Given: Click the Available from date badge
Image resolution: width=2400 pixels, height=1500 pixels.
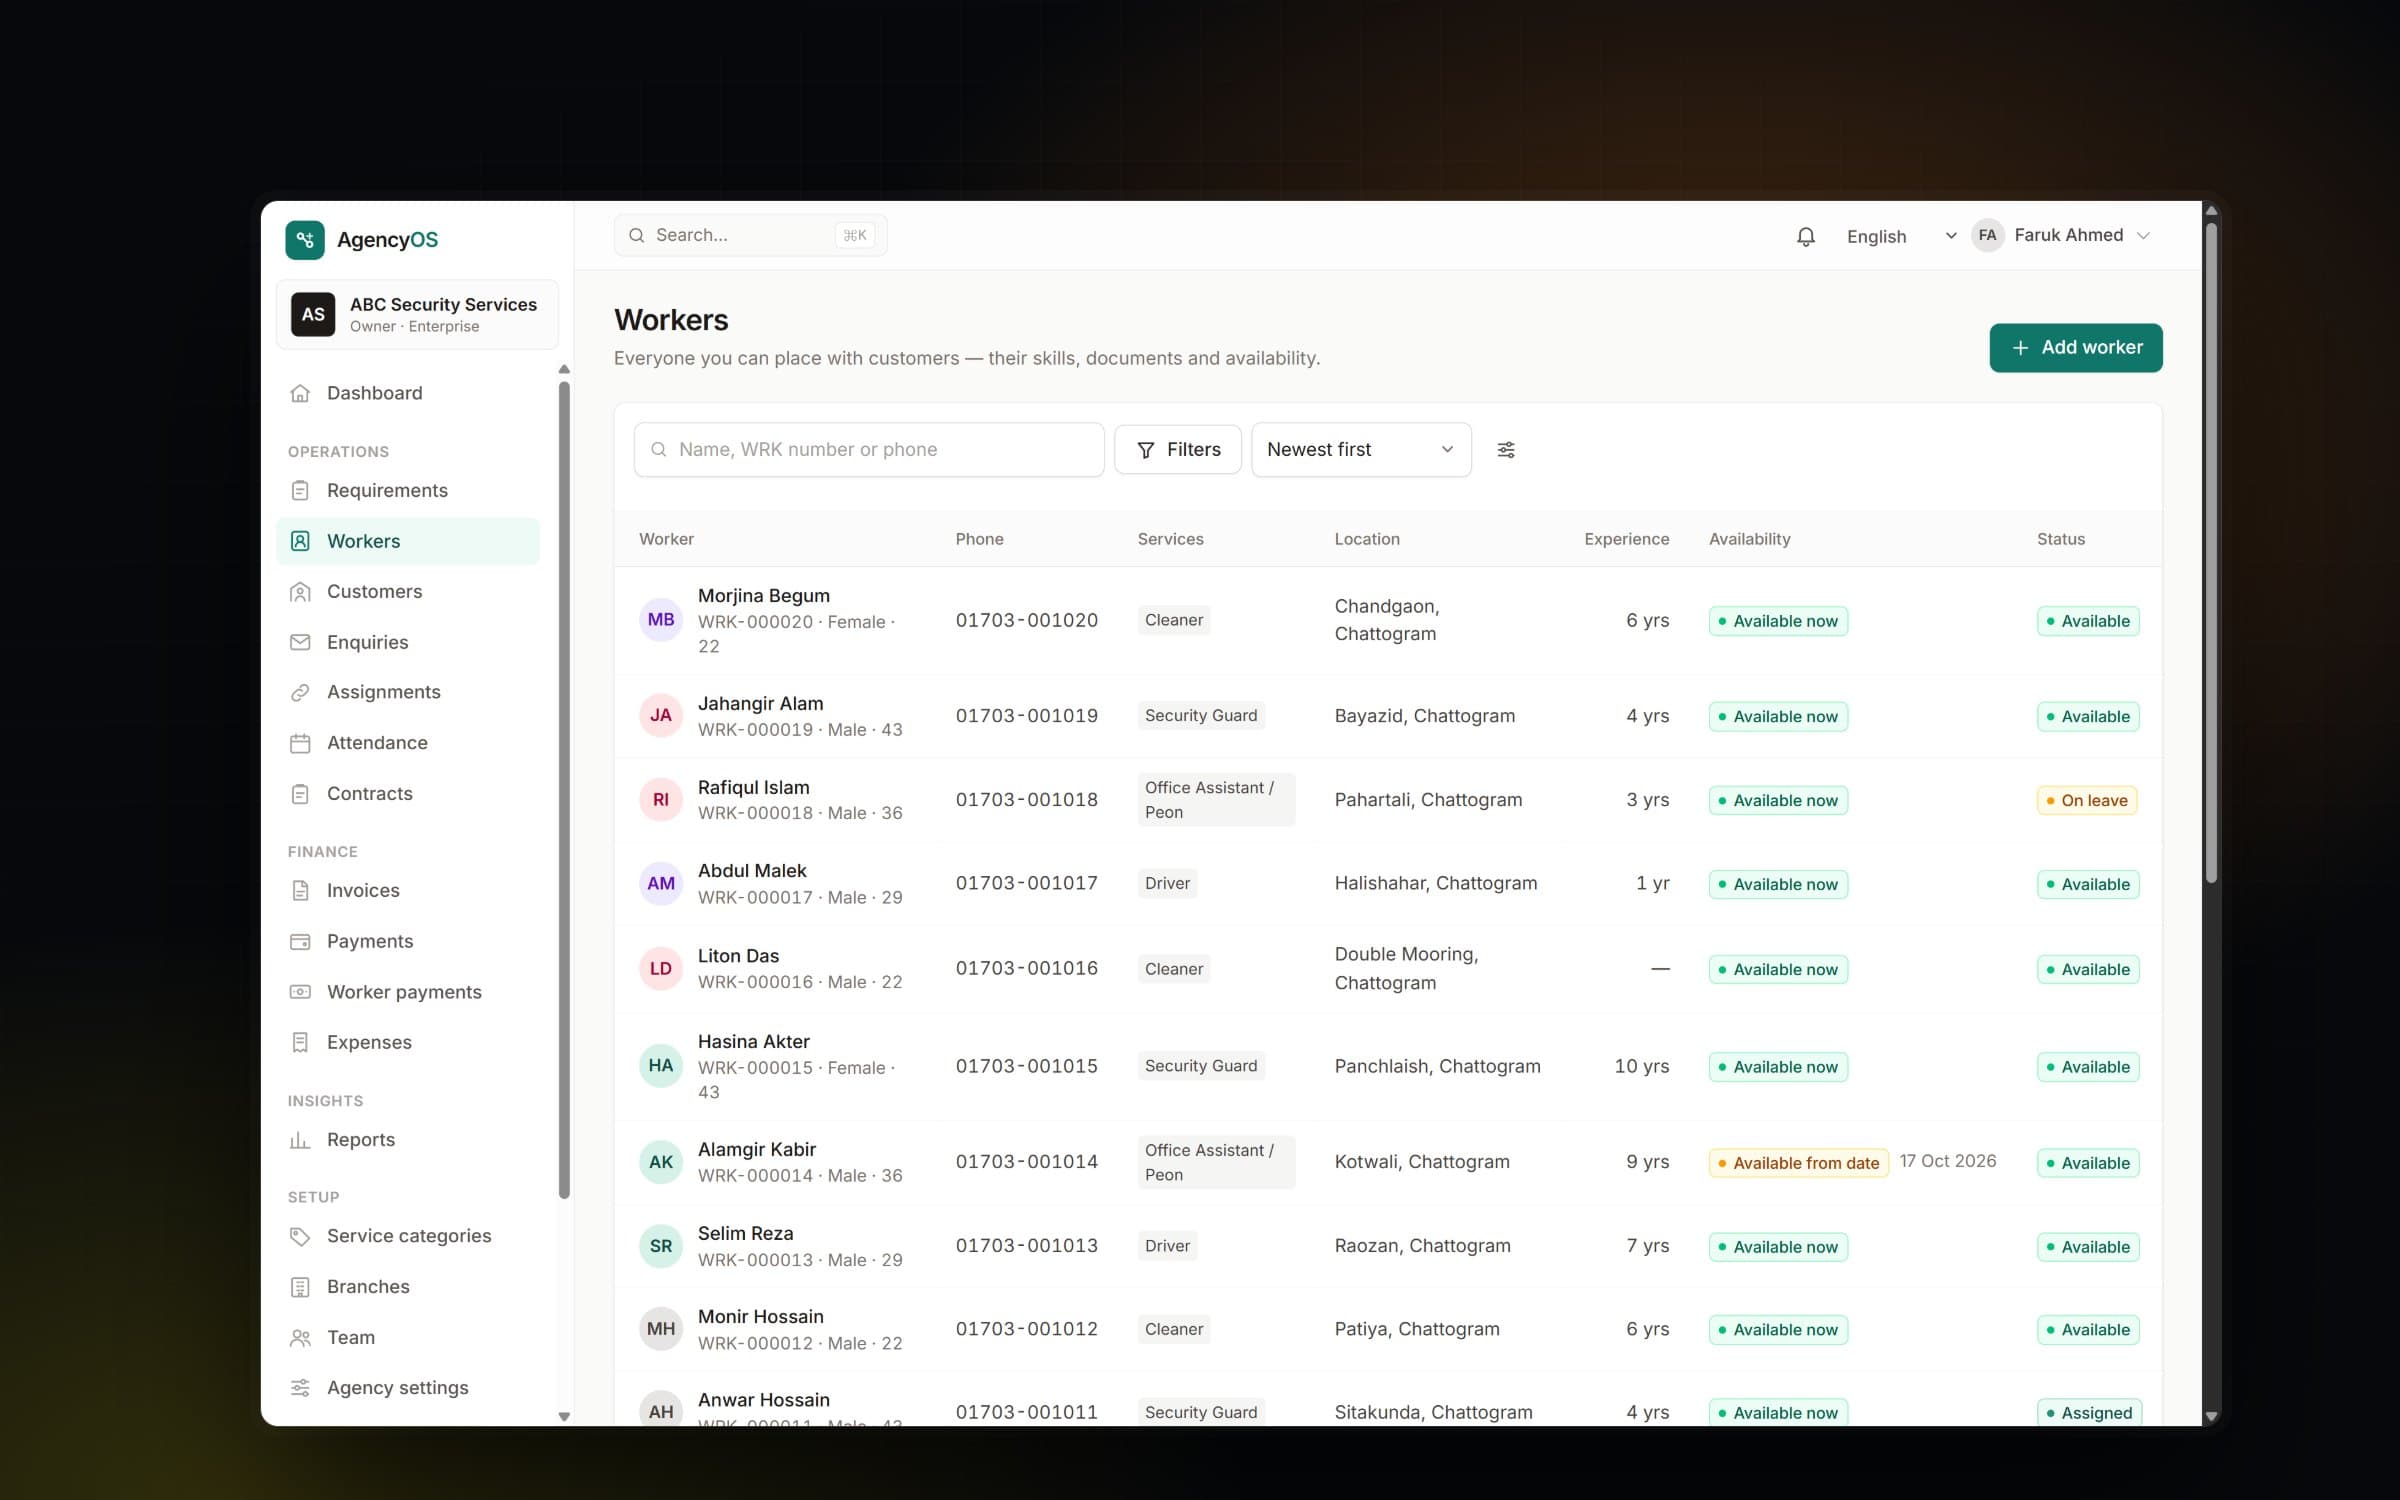Looking at the screenshot, I should pyautogui.click(x=1798, y=1163).
